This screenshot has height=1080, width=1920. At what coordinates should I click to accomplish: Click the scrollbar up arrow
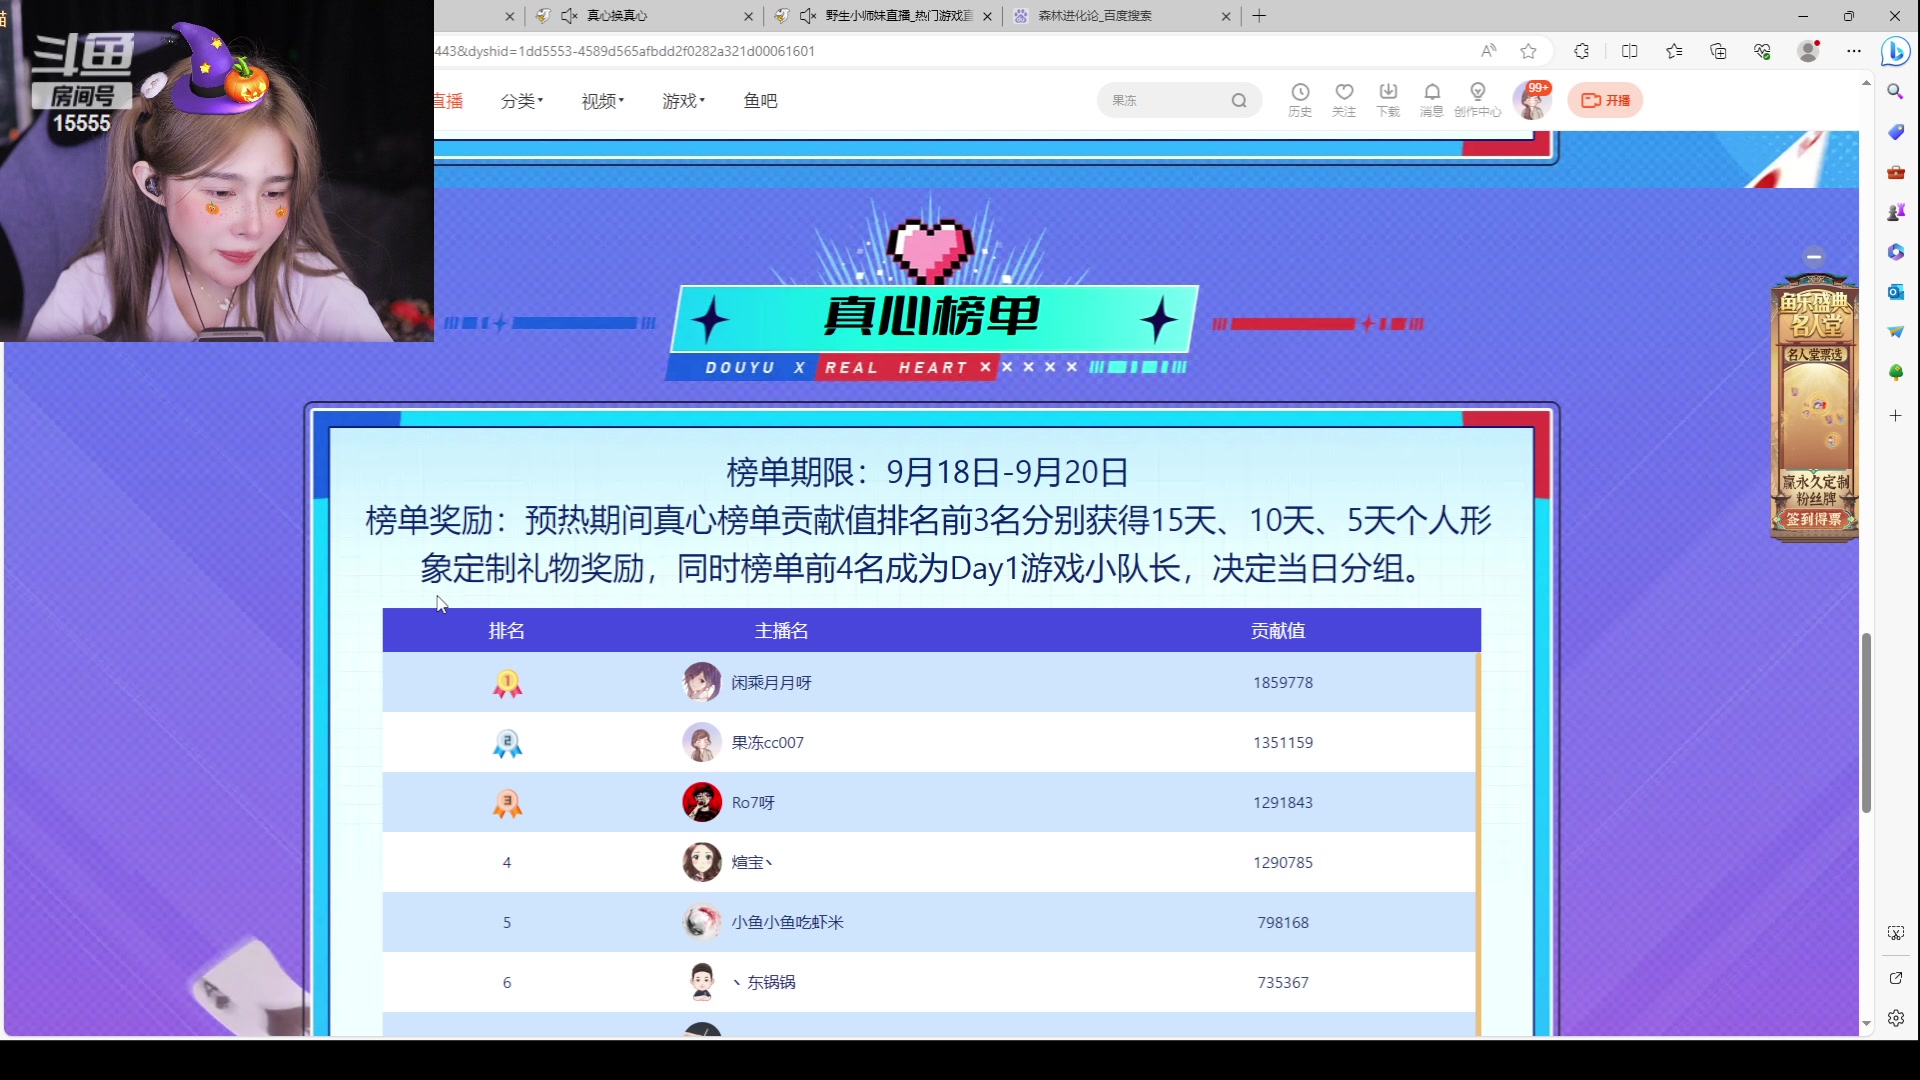coord(1866,83)
